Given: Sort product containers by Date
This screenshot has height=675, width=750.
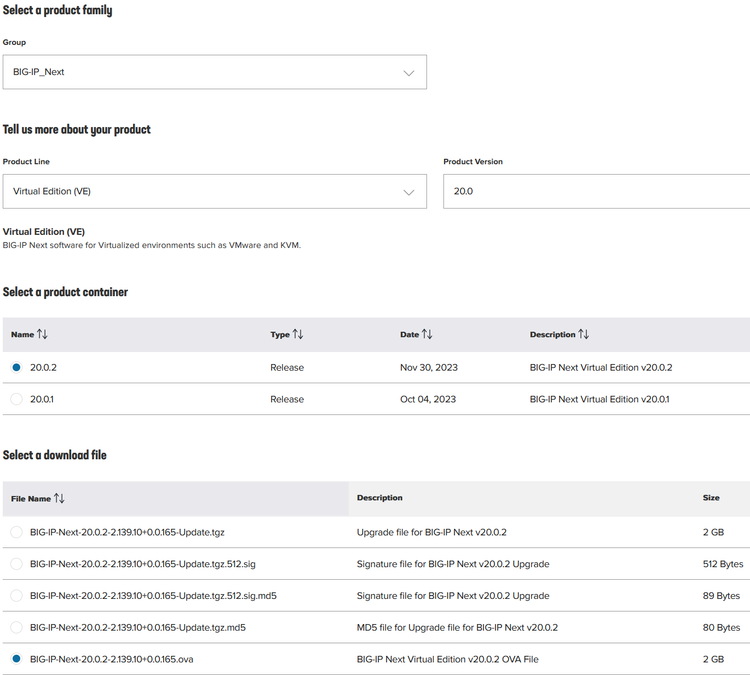Looking at the screenshot, I should [427, 334].
